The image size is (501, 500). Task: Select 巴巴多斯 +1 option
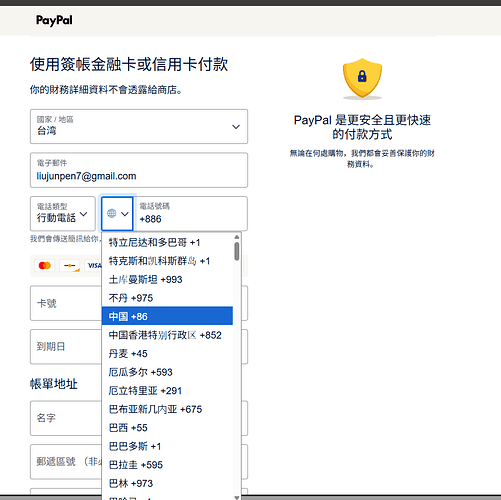coord(167,446)
